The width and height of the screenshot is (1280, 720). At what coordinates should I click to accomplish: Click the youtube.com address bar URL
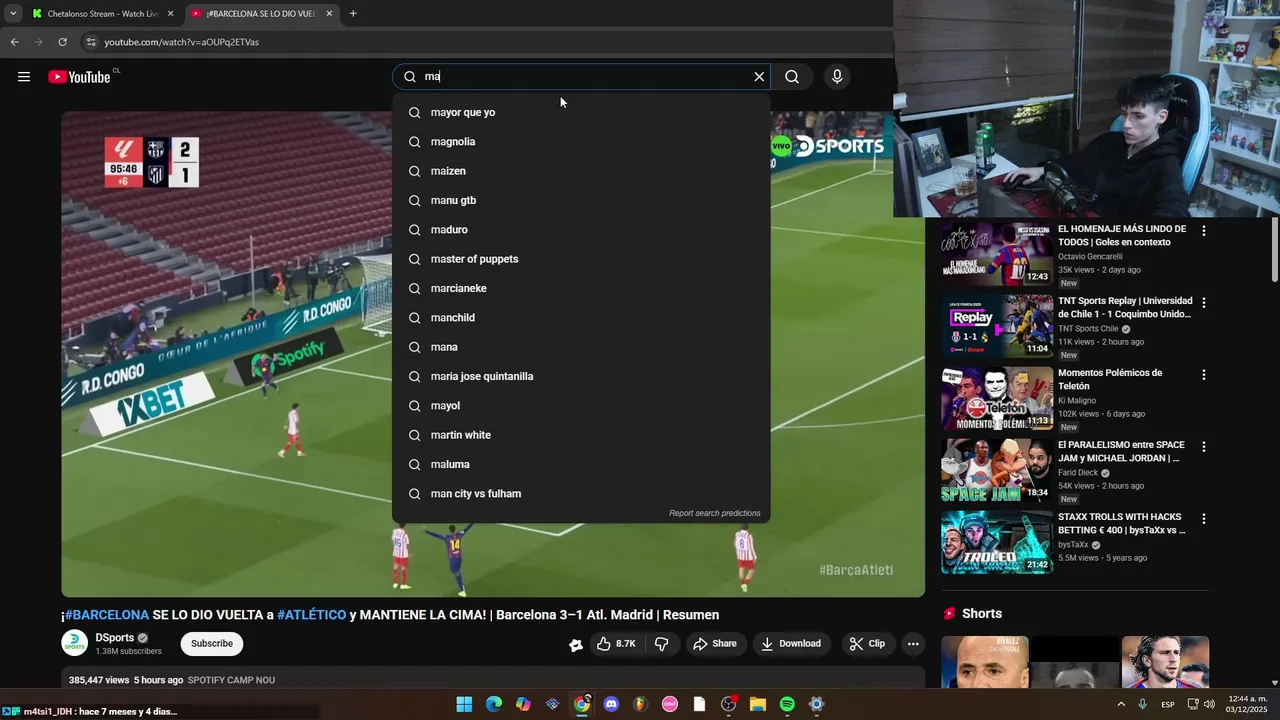tap(181, 42)
